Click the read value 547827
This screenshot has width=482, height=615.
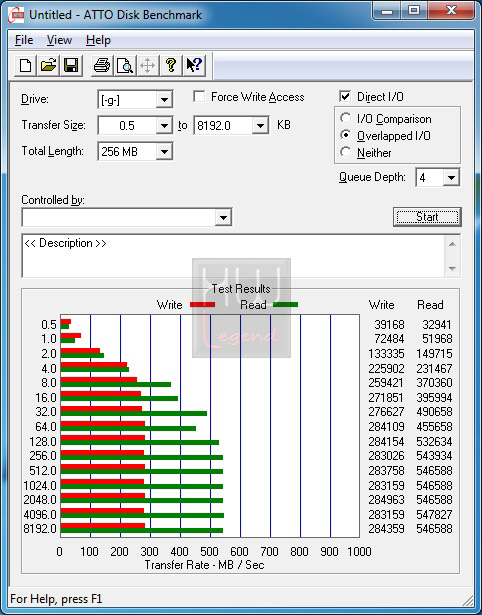(434, 514)
